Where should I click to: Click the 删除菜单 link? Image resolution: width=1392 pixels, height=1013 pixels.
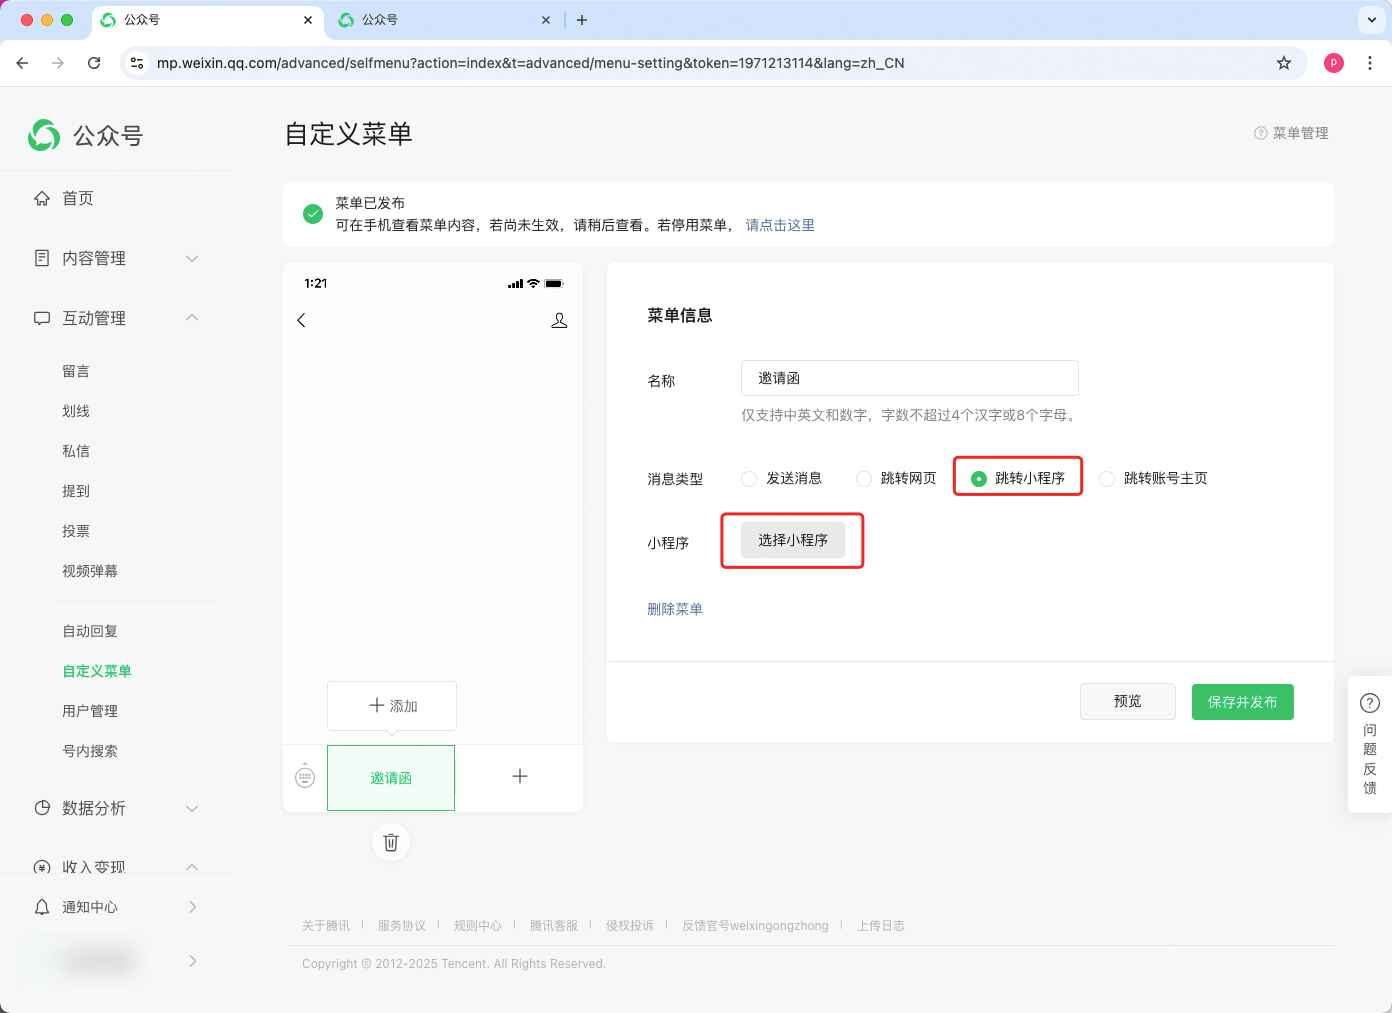pos(675,609)
